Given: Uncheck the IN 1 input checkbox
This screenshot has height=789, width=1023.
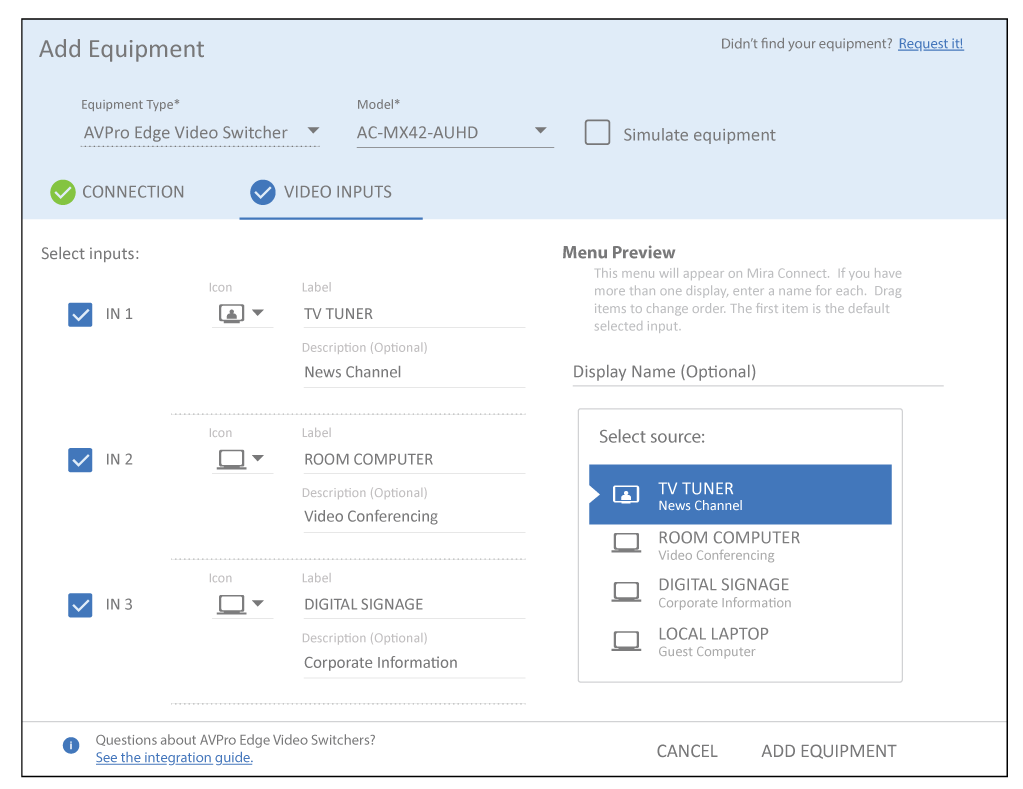Looking at the screenshot, I should (x=80, y=314).
